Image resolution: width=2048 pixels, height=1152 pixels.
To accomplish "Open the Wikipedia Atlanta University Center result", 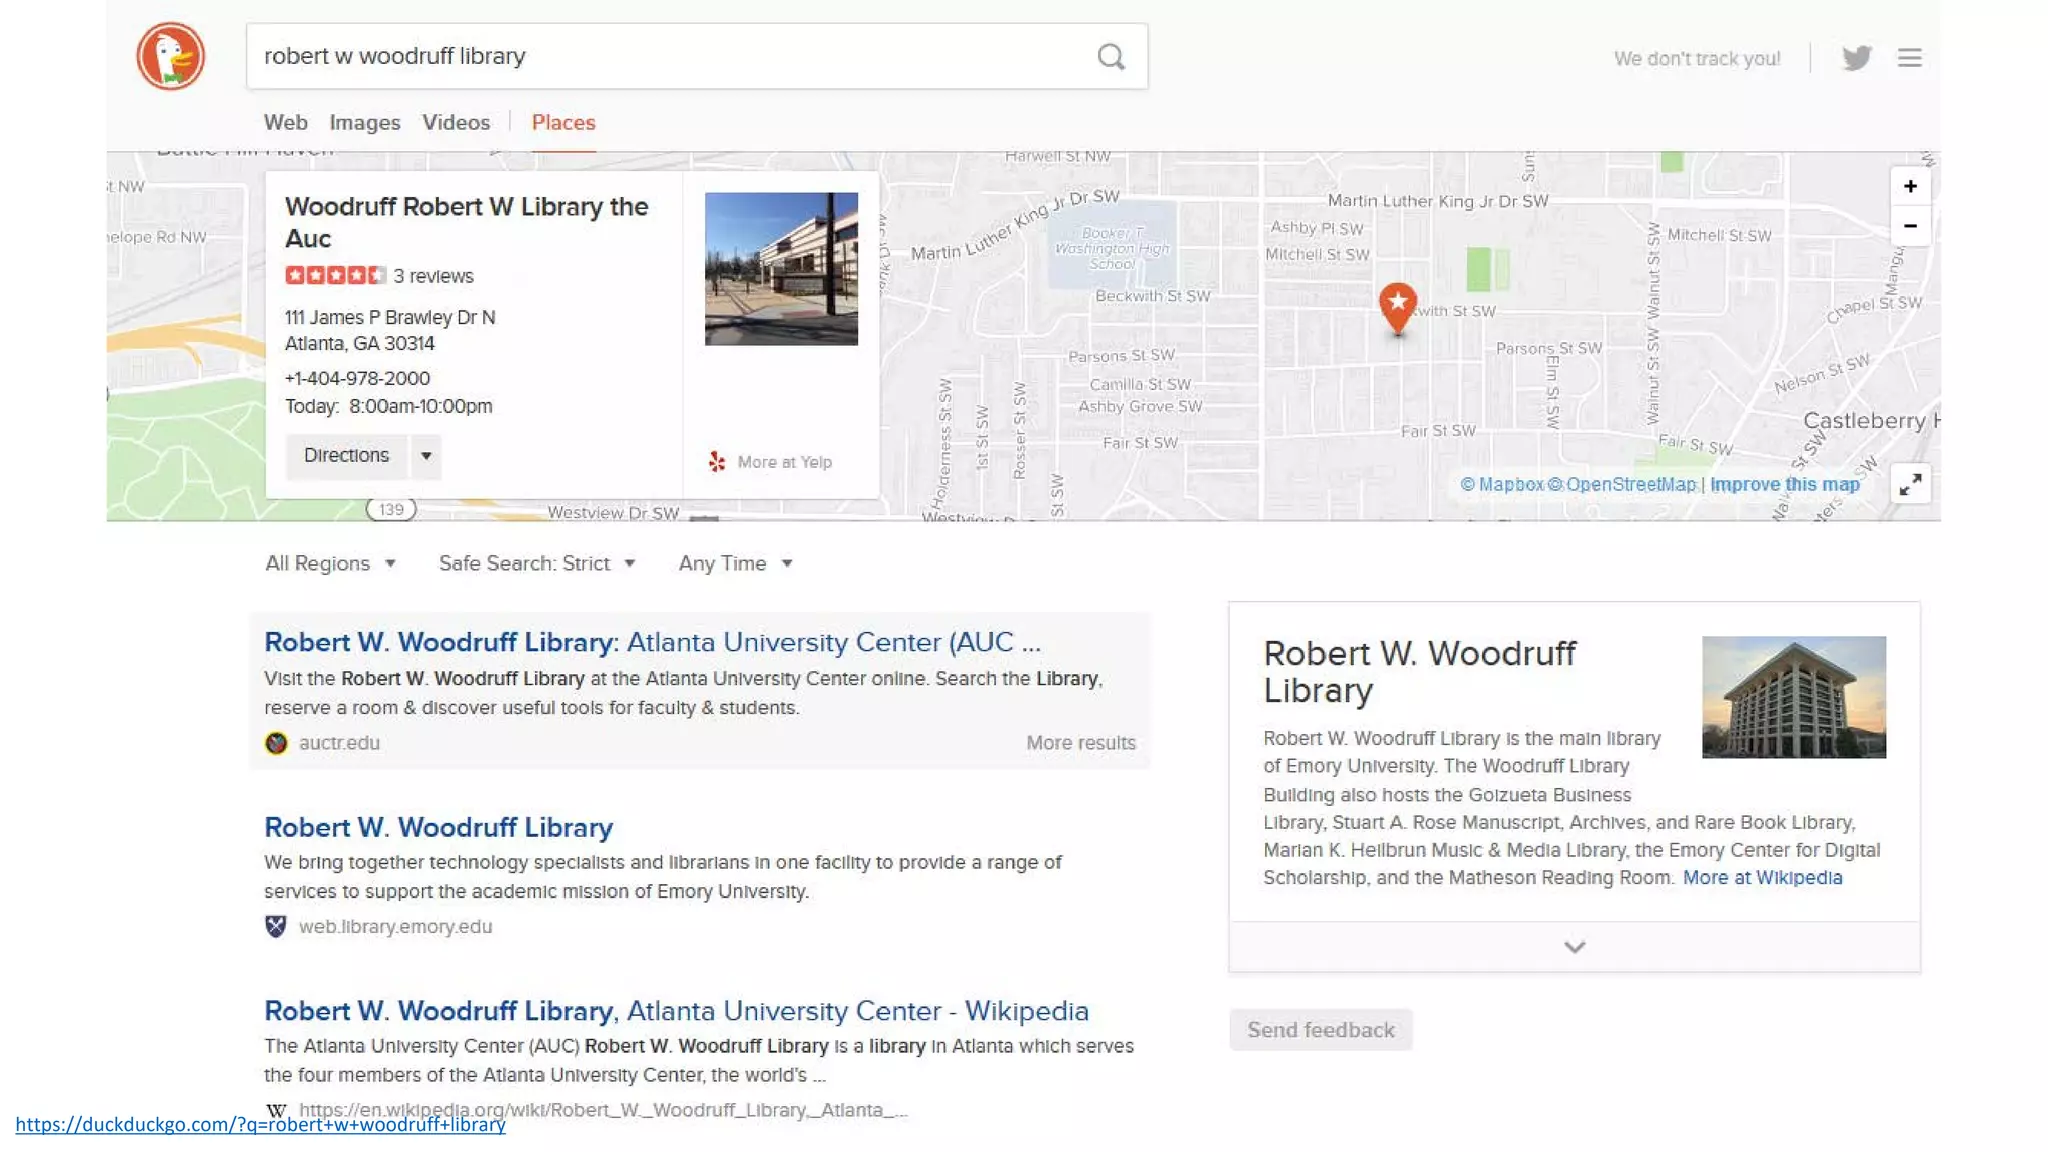I will pos(676,1011).
